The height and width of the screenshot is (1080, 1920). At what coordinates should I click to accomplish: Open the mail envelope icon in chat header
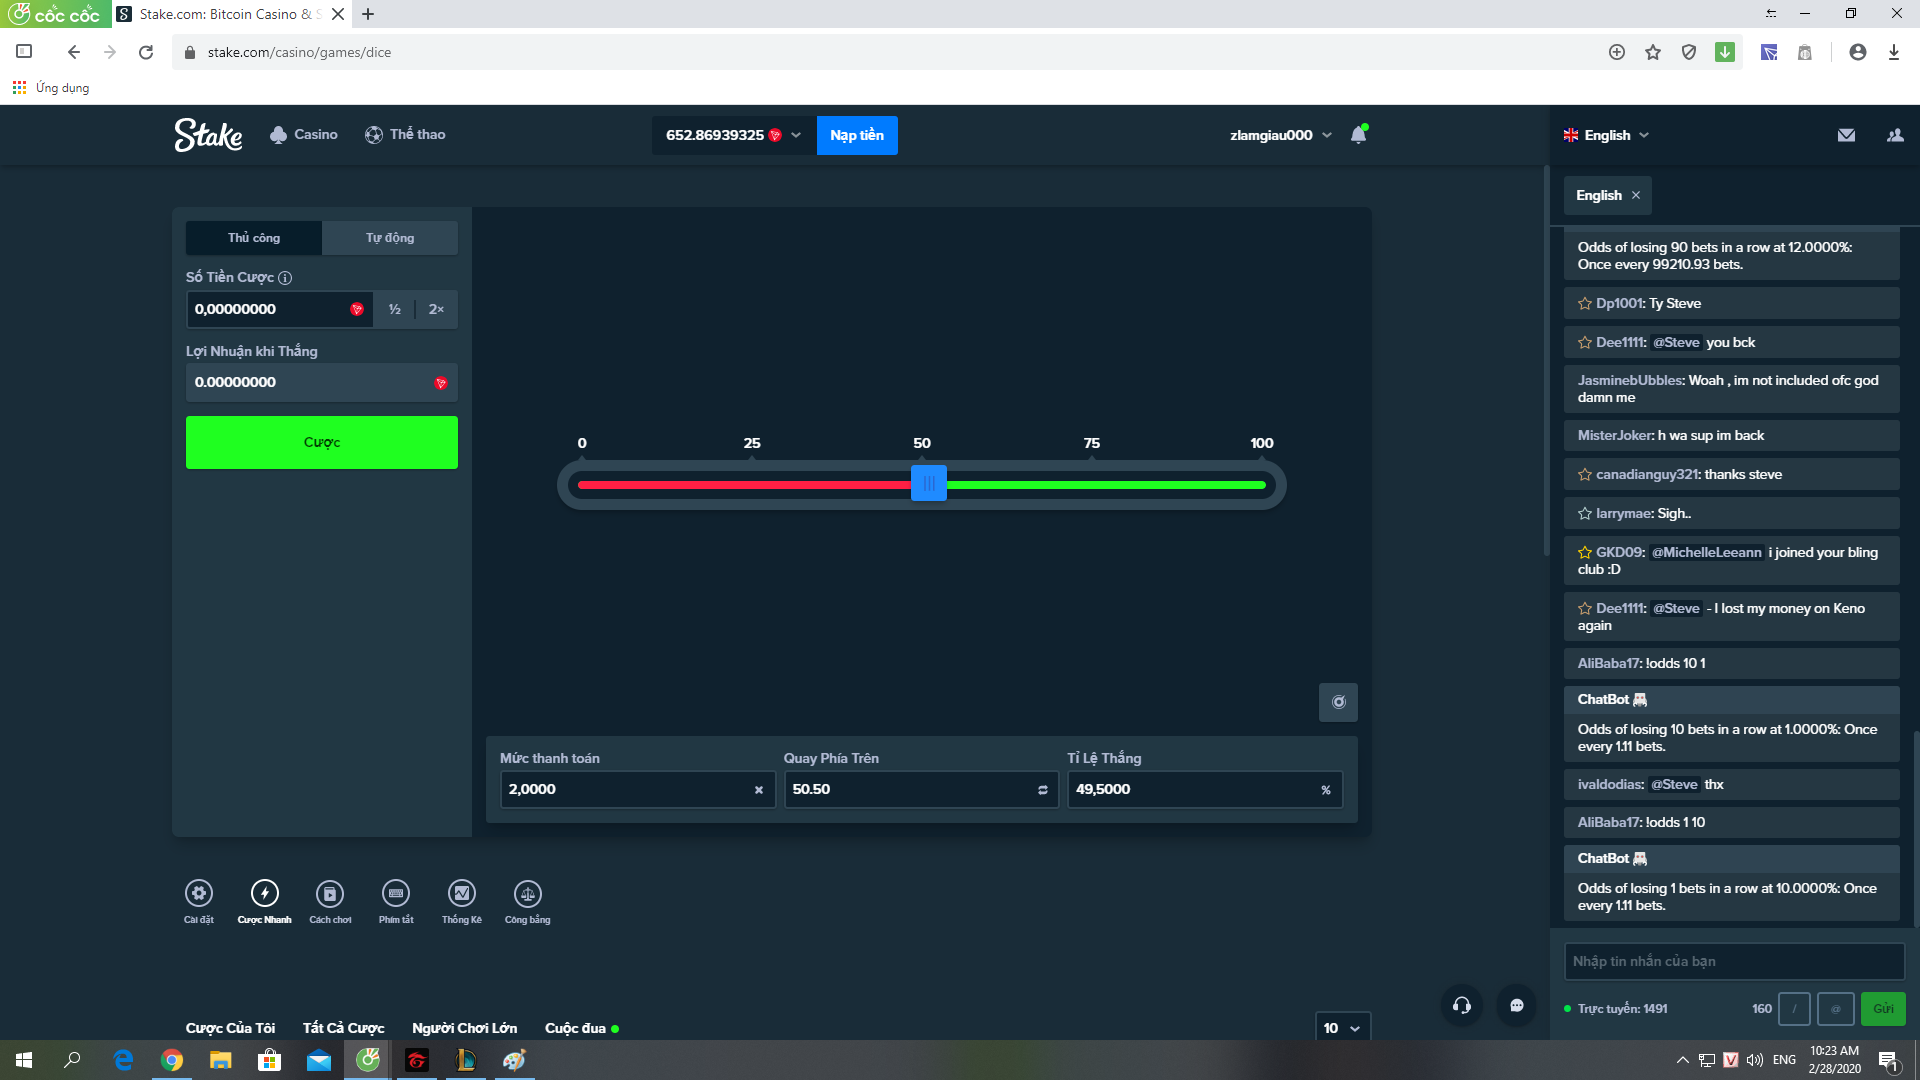(1846, 135)
